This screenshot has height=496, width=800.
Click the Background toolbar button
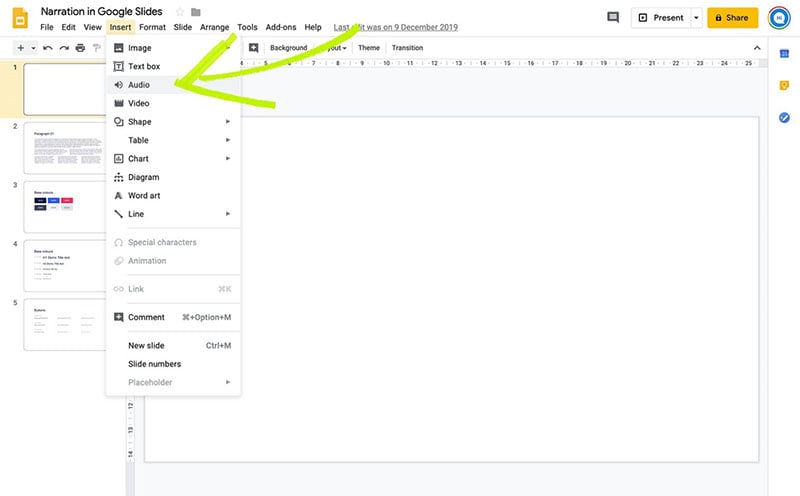click(288, 47)
